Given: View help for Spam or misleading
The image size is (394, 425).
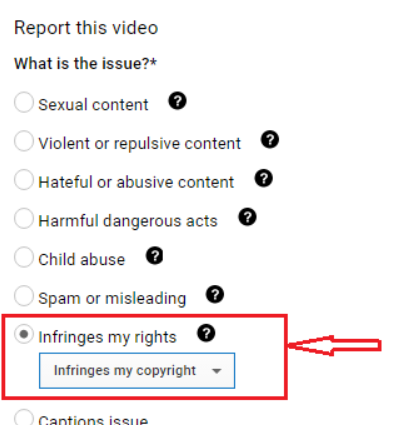Looking at the screenshot, I should (x=215, y=294).
